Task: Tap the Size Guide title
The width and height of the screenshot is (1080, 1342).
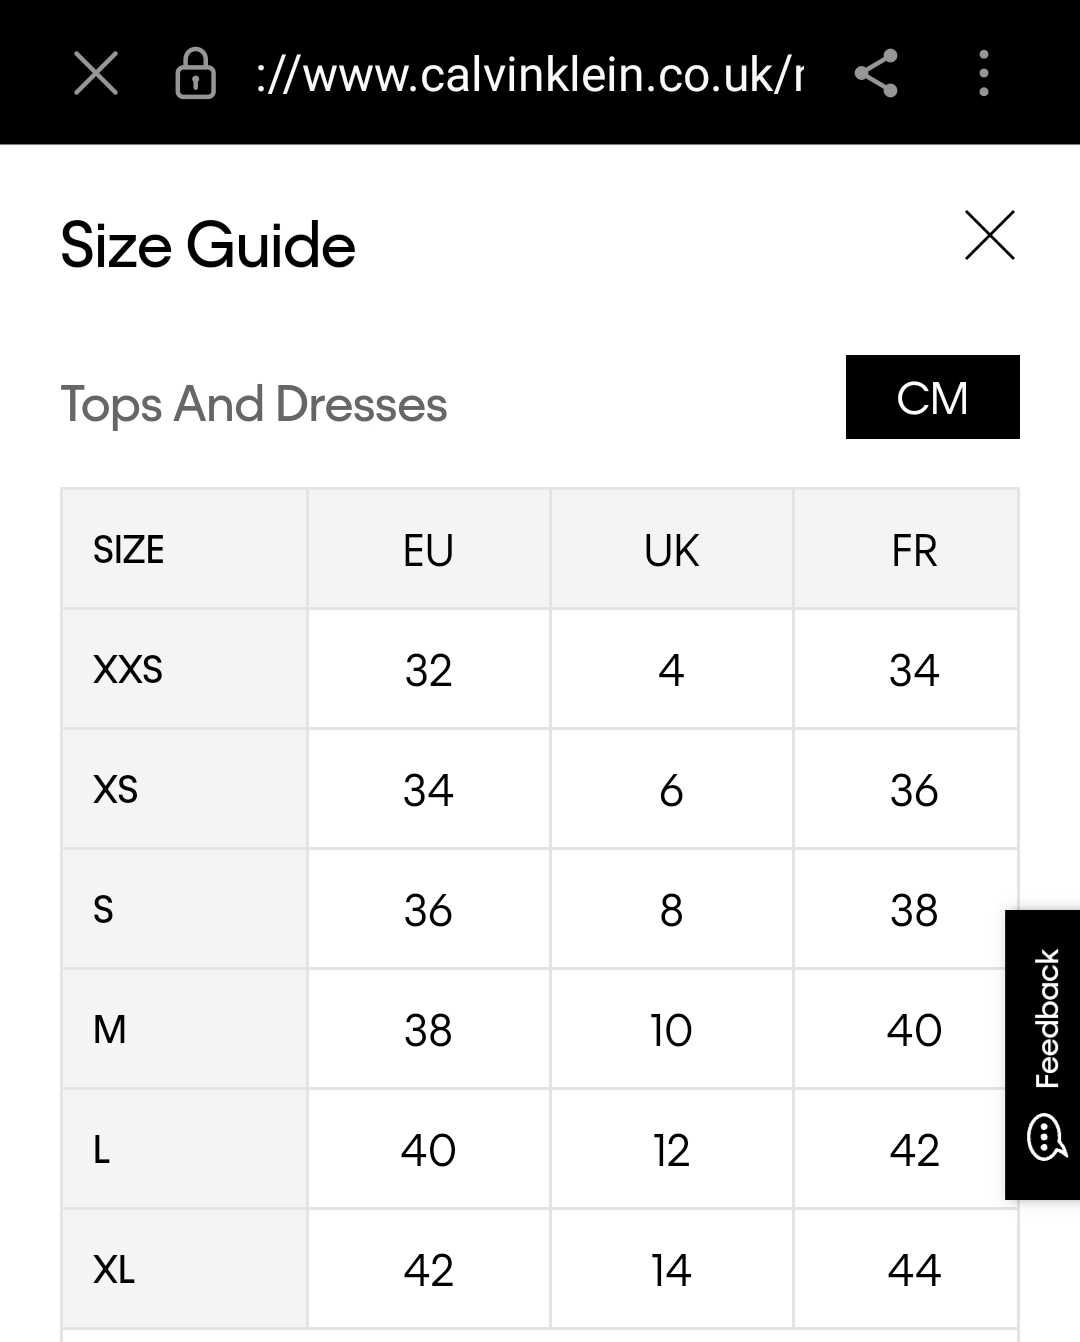Action: tap(208, 245)
